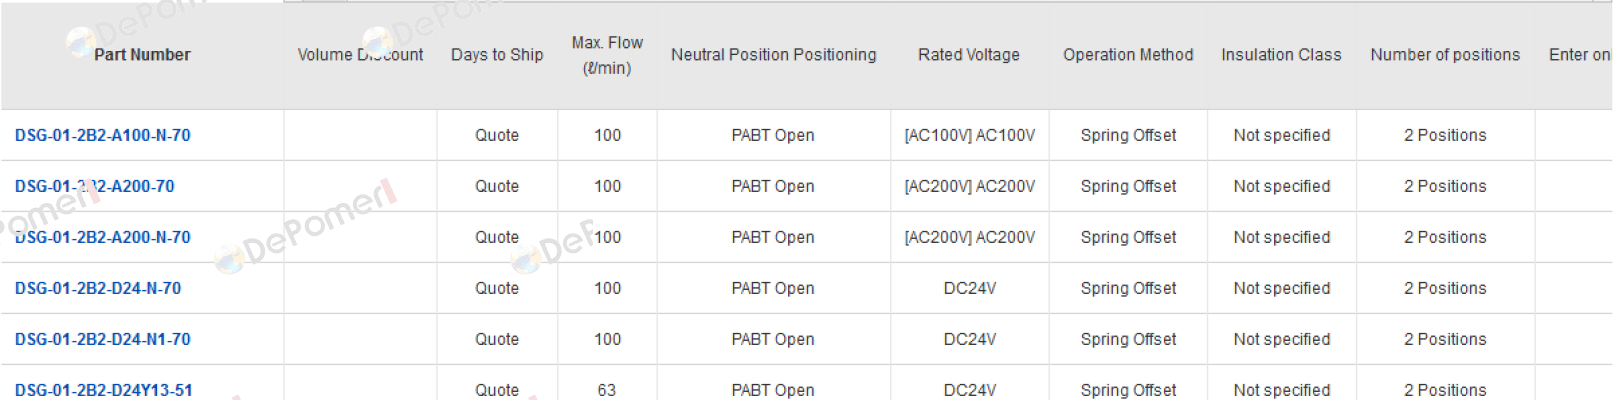Open part DSG-01-2B2-D24Y13-51 link
Viewport: 1615px width, 400px height.
click(103, 390)
